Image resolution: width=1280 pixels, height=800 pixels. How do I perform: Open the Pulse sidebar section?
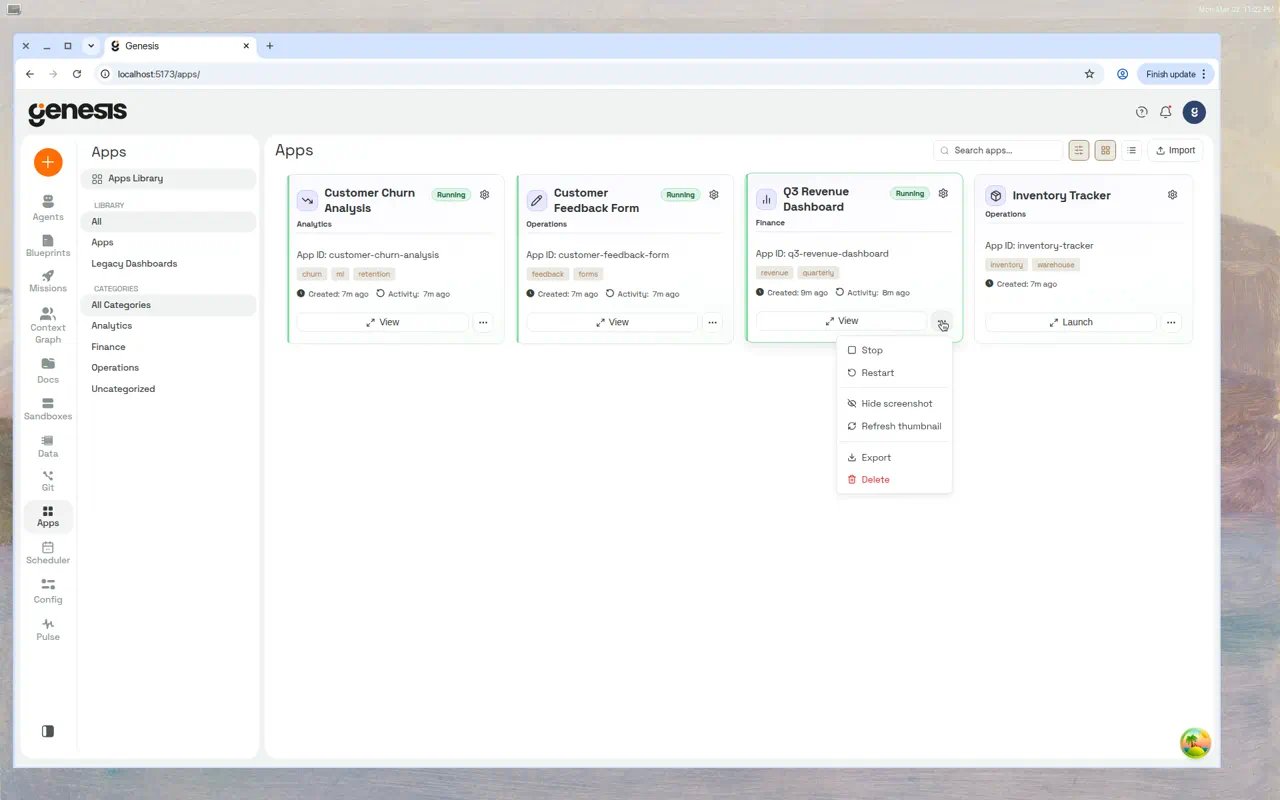[48, 629]
